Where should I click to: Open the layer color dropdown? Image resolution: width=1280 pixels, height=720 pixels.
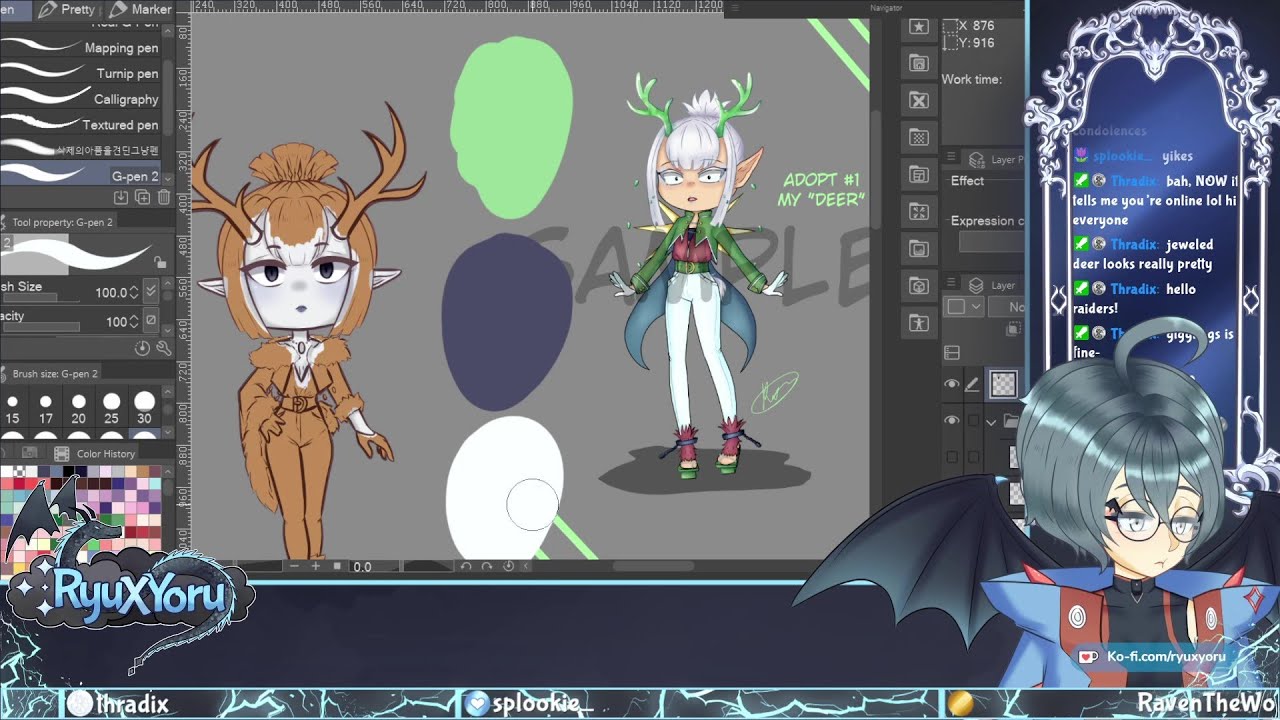965,307
